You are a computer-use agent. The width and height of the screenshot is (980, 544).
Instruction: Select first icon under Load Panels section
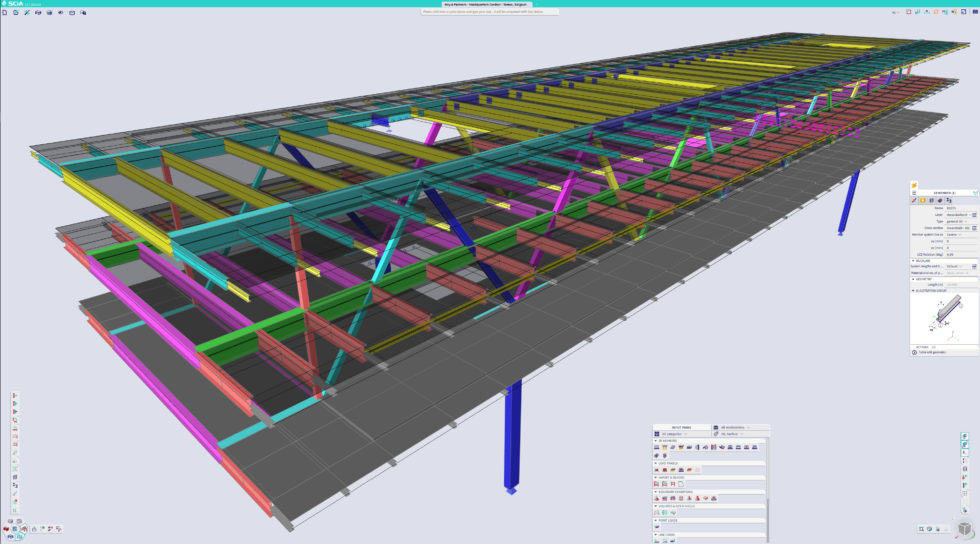tap(657, 469)
